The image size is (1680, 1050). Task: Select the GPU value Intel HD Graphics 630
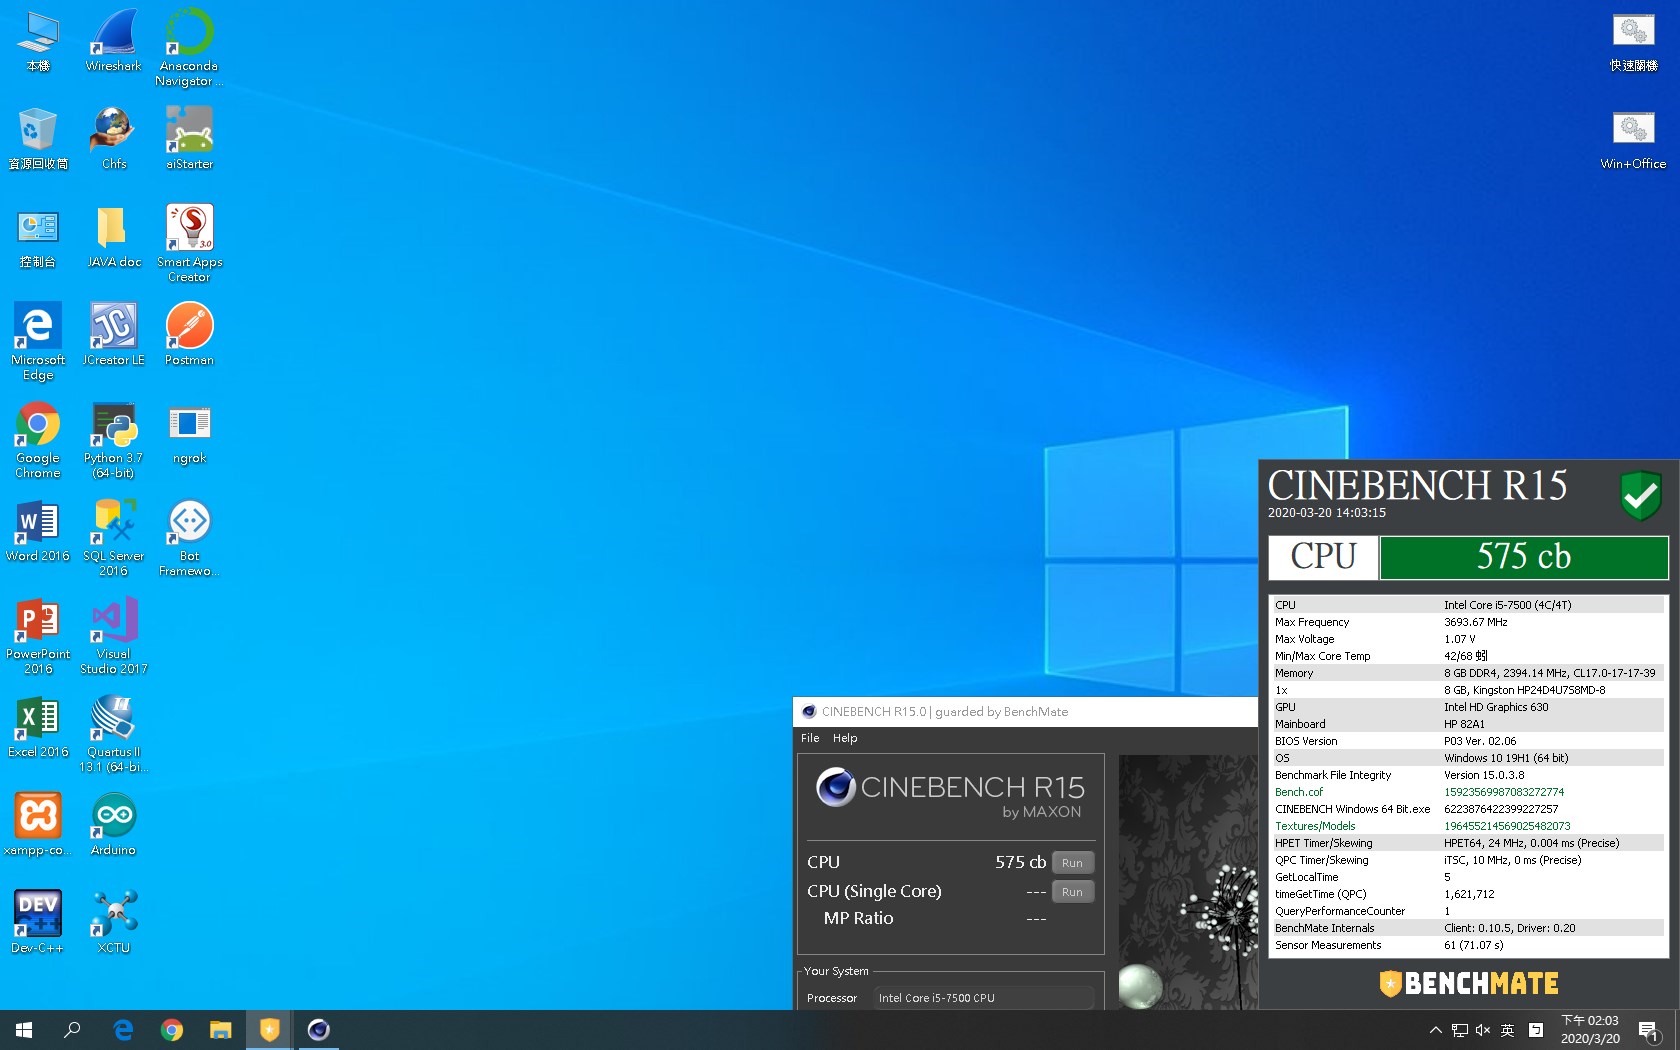click(x=1496, y=707)
